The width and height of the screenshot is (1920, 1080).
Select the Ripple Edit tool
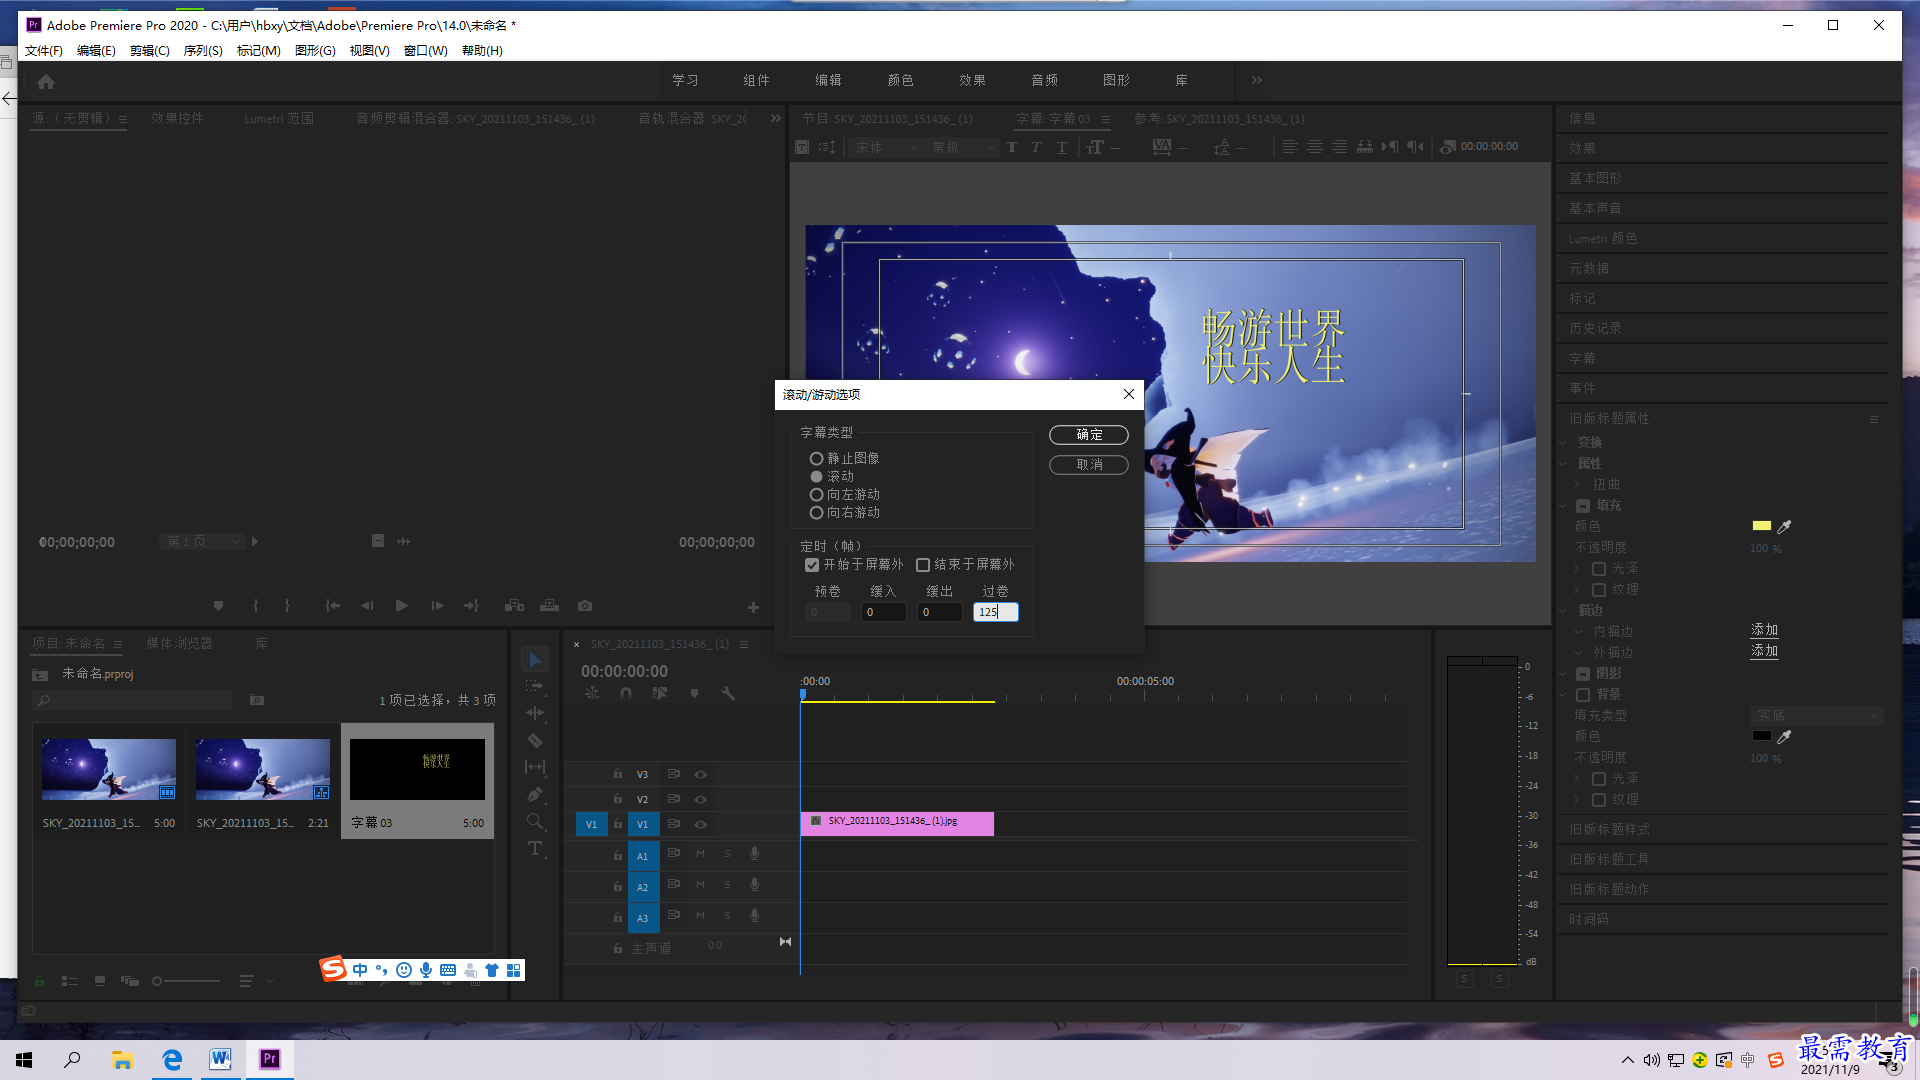tap(535, 713)
